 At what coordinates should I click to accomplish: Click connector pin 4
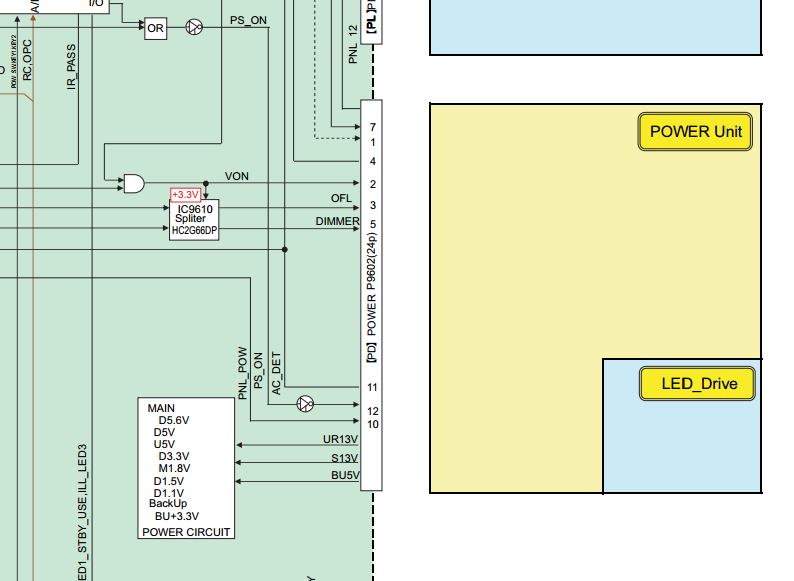pyautogui.click(x=373, y=162)
